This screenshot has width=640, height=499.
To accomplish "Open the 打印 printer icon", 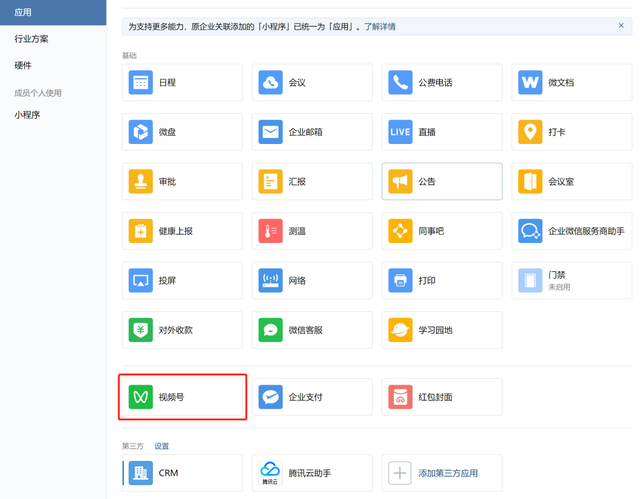I will (x=400, y=280).
